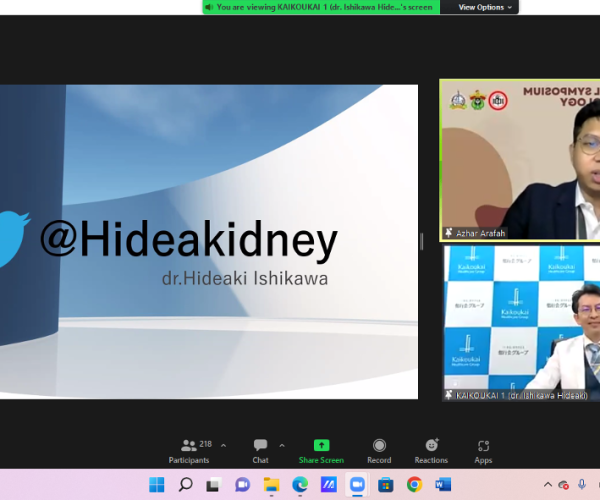This screenshot has width=600, height=500.
Task: Show hidden system tray icons
Action: (548, 485)
